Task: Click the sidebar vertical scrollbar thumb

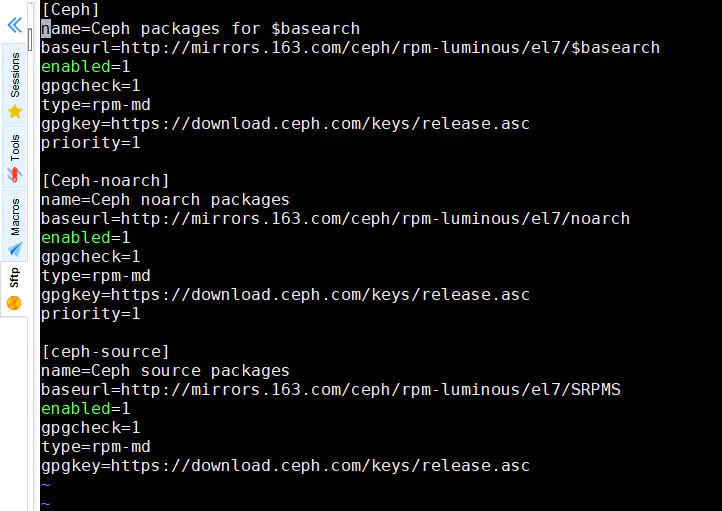Action: point(30,40)
